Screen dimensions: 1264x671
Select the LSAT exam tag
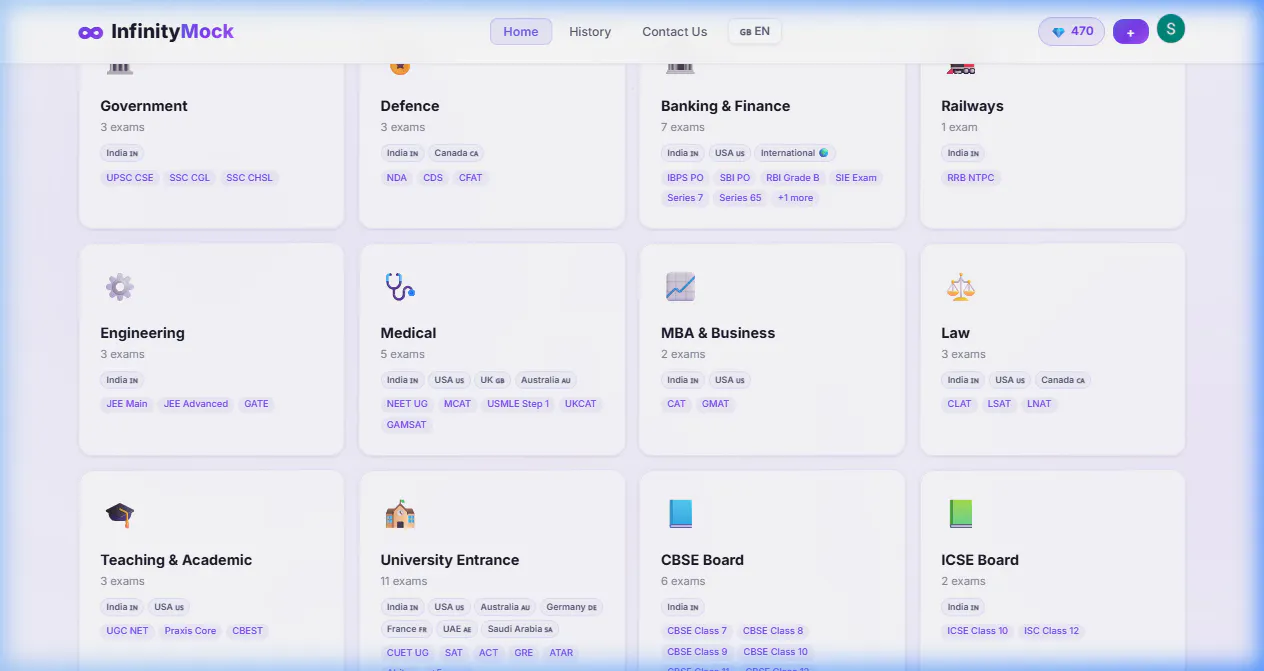click(x=1000, y=404)
